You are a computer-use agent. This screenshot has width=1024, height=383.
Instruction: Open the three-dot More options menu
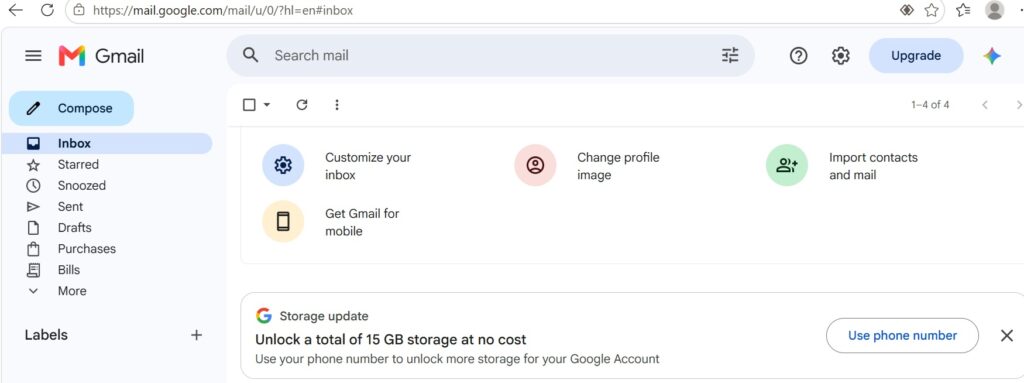tap(337, 105)
